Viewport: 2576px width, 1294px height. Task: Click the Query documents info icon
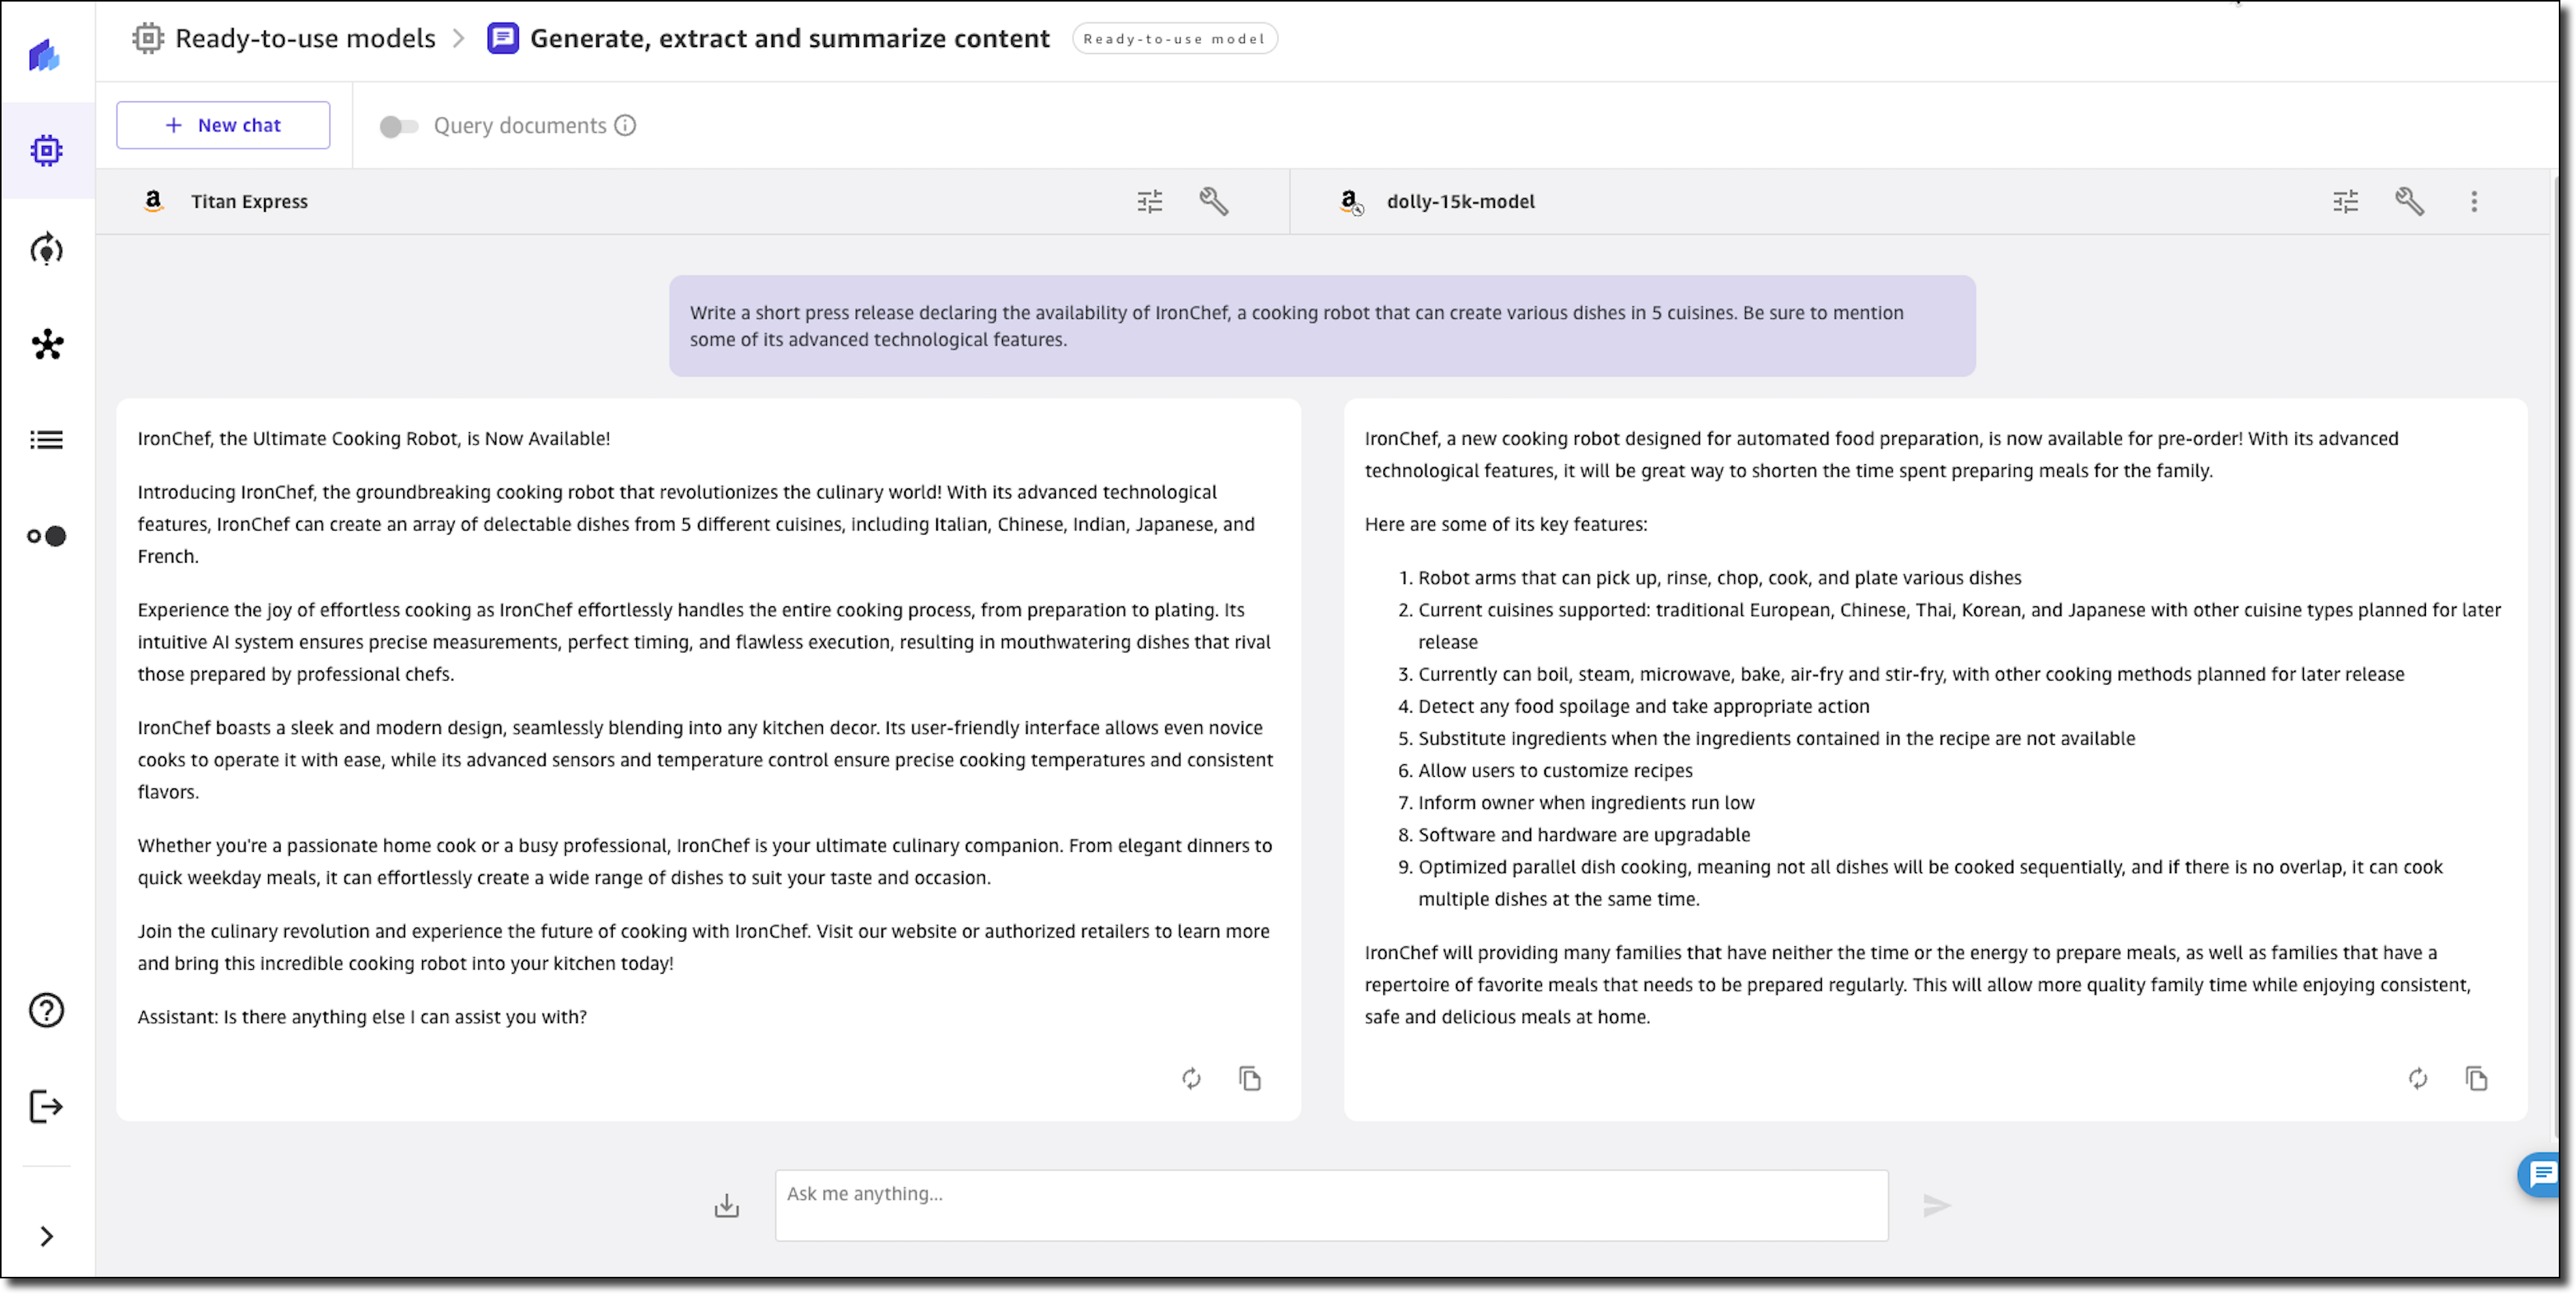tap(625, 126)
